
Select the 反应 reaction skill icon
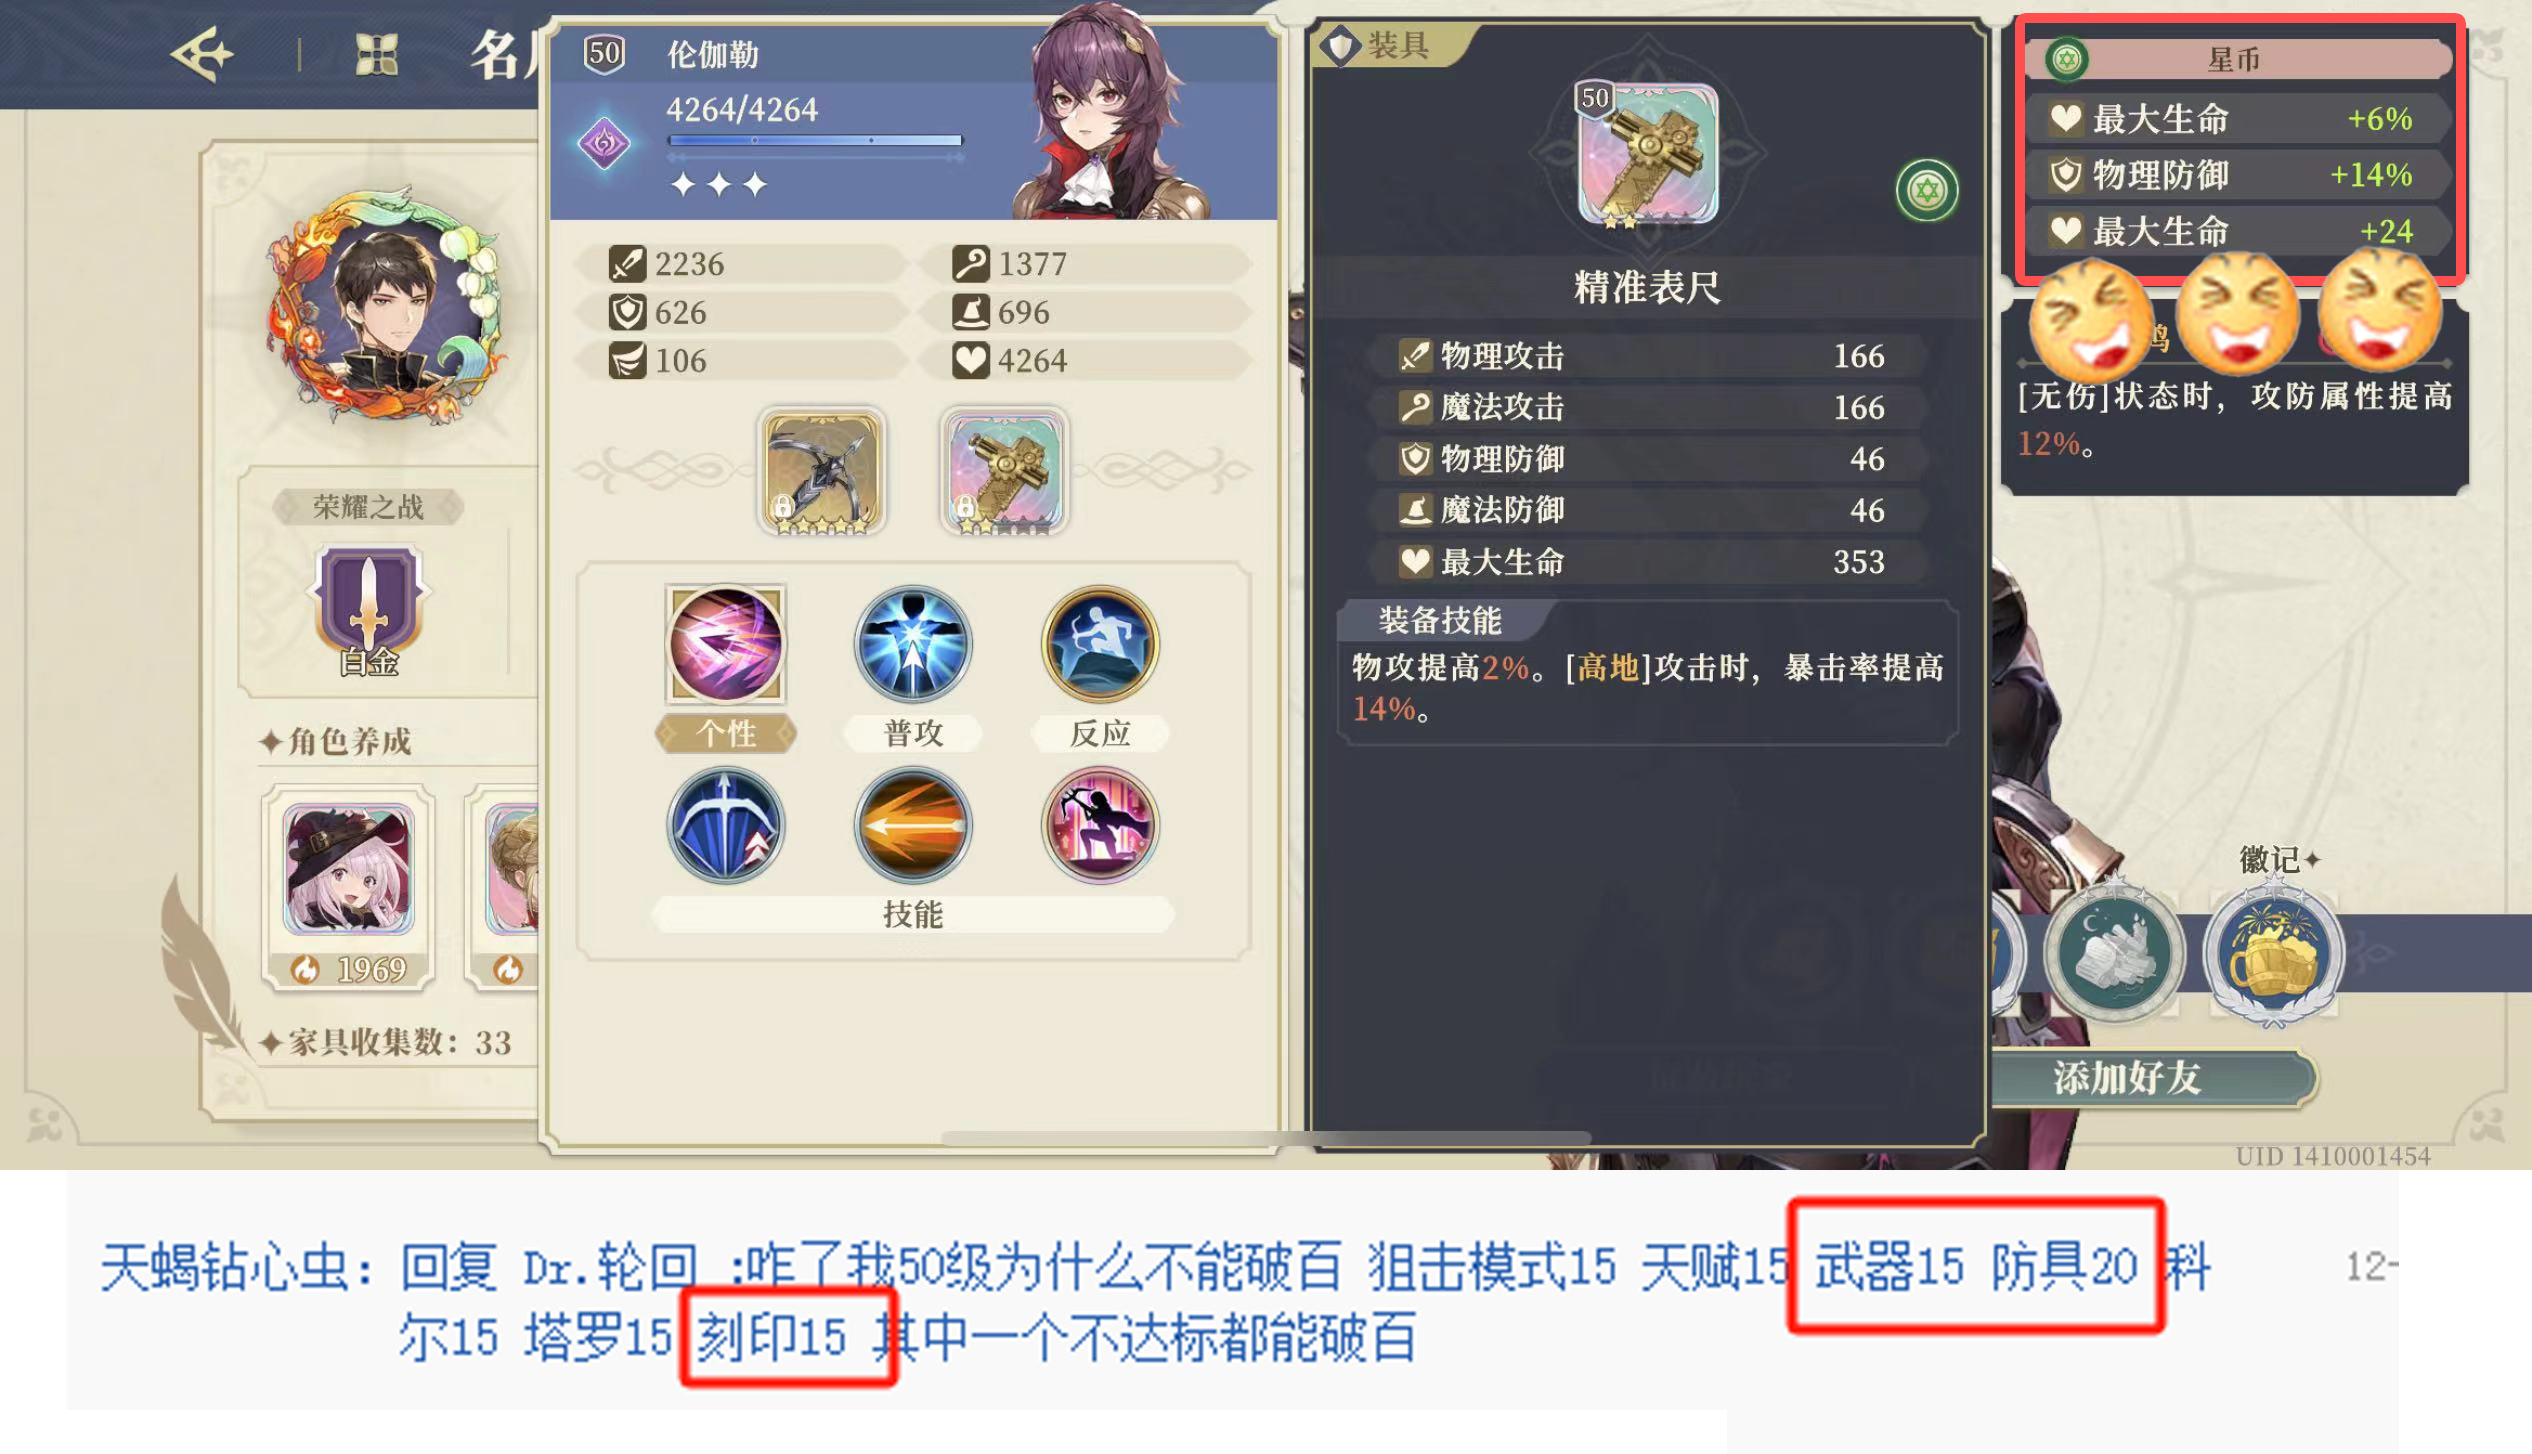(1100, 645)
